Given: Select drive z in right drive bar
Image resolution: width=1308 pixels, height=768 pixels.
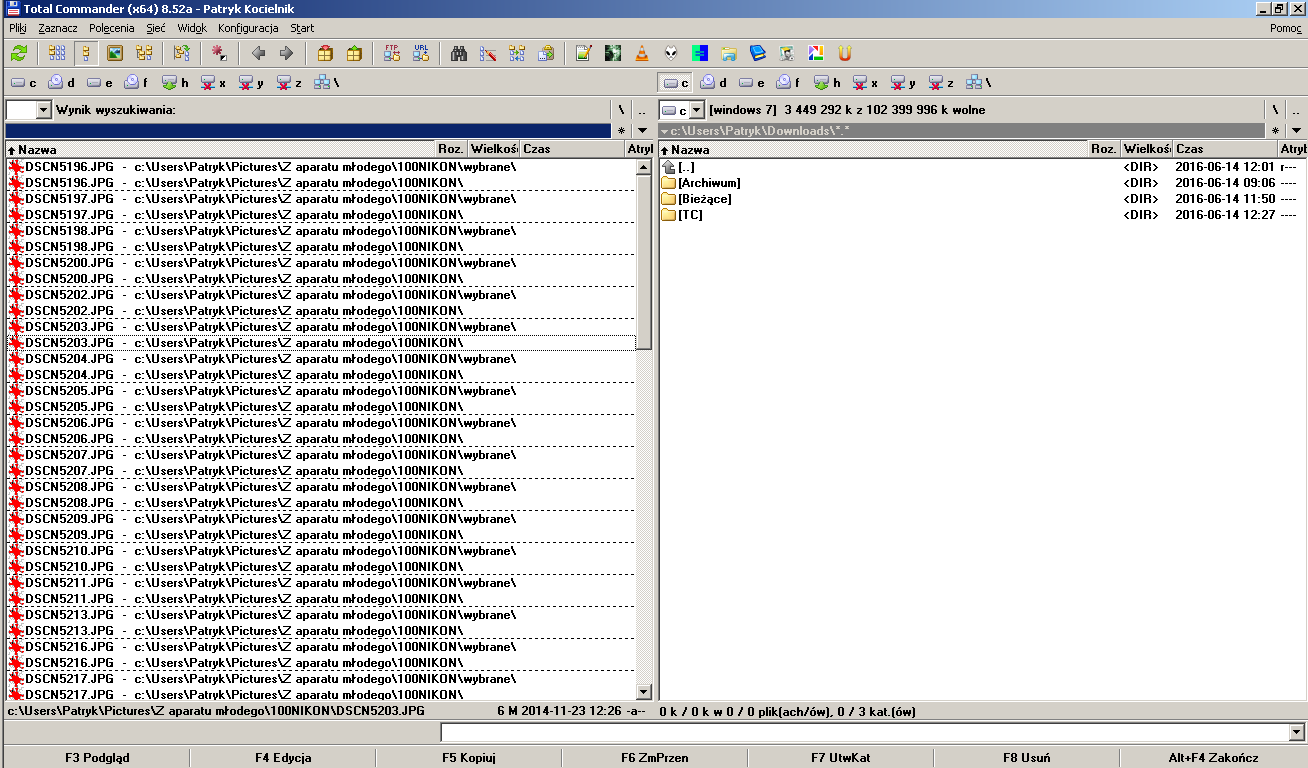Looking at the screenshot, I should point(940,83).
